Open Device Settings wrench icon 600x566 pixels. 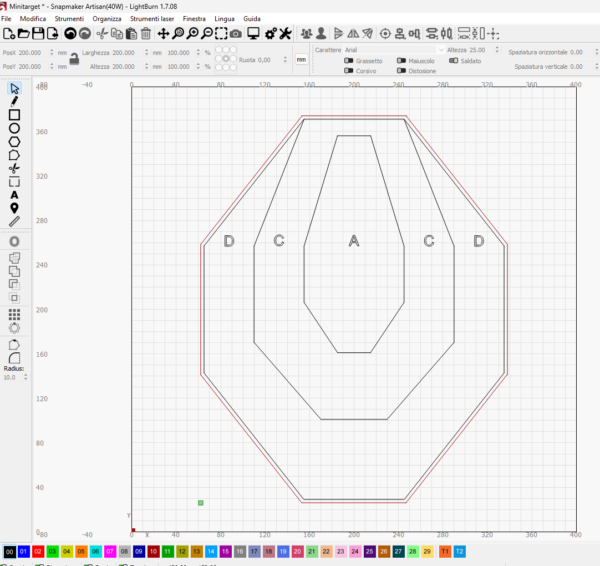pos(285,34)
